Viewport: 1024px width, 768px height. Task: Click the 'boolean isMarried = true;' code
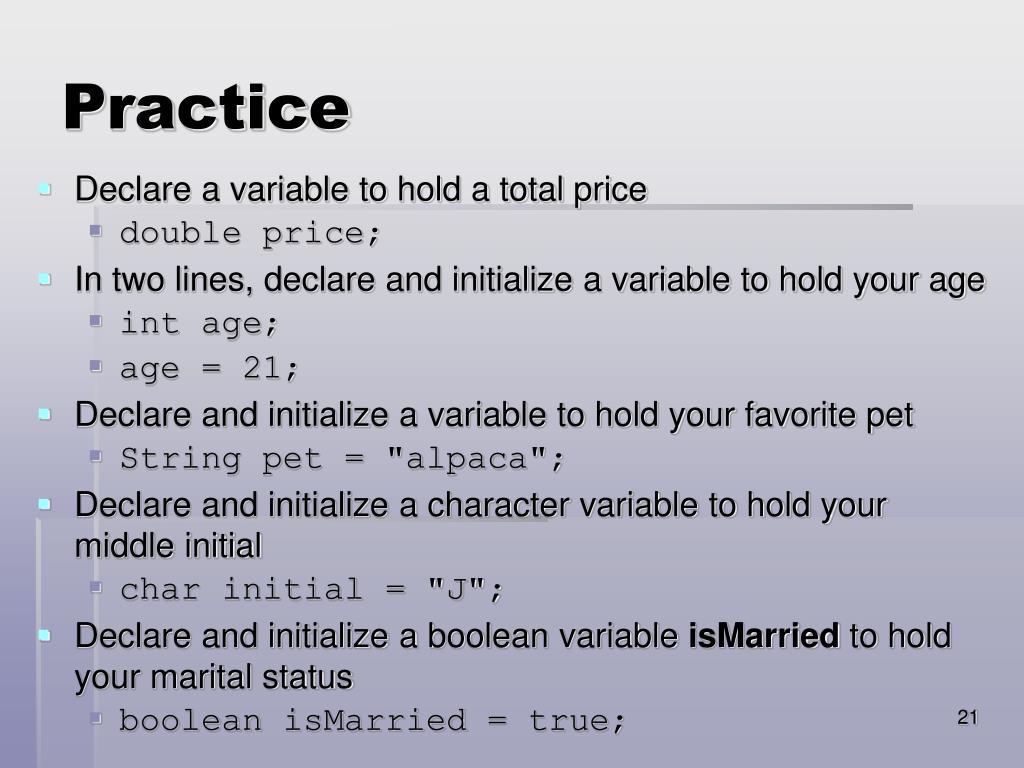point(372,721)
